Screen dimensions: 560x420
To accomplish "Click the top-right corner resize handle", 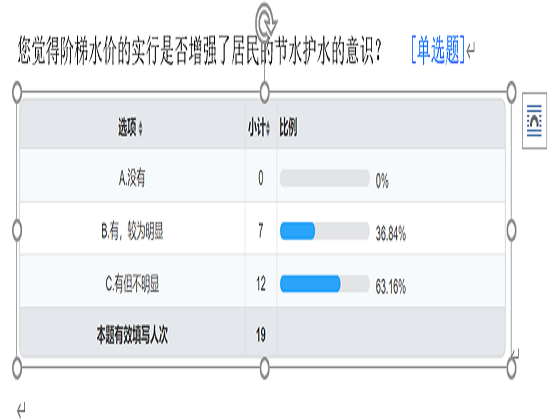I will coord(511,92).
